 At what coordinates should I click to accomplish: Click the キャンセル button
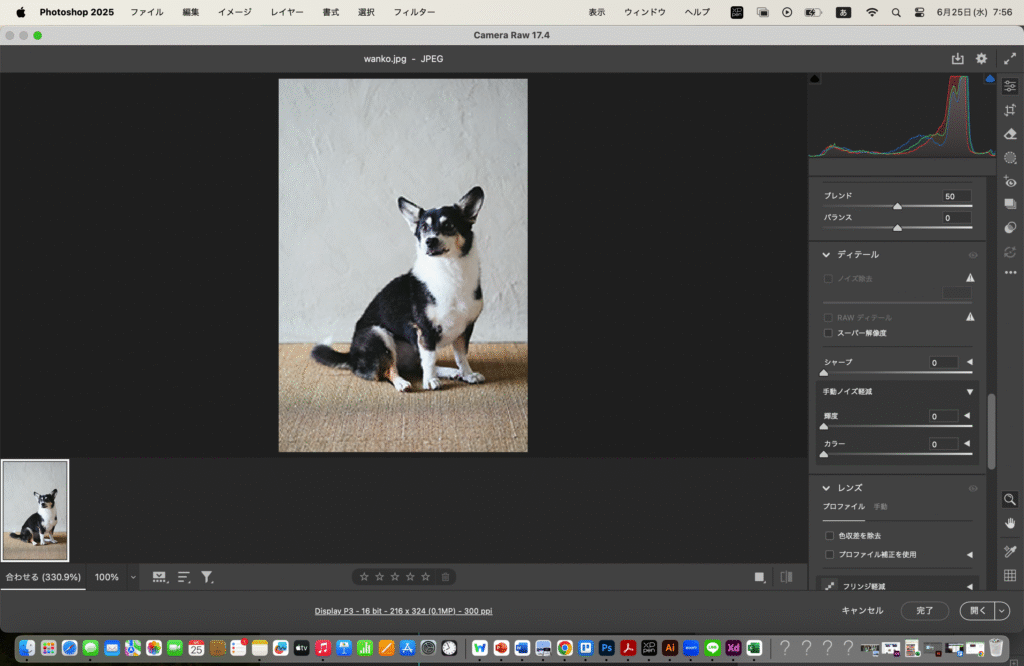point(862,610)
